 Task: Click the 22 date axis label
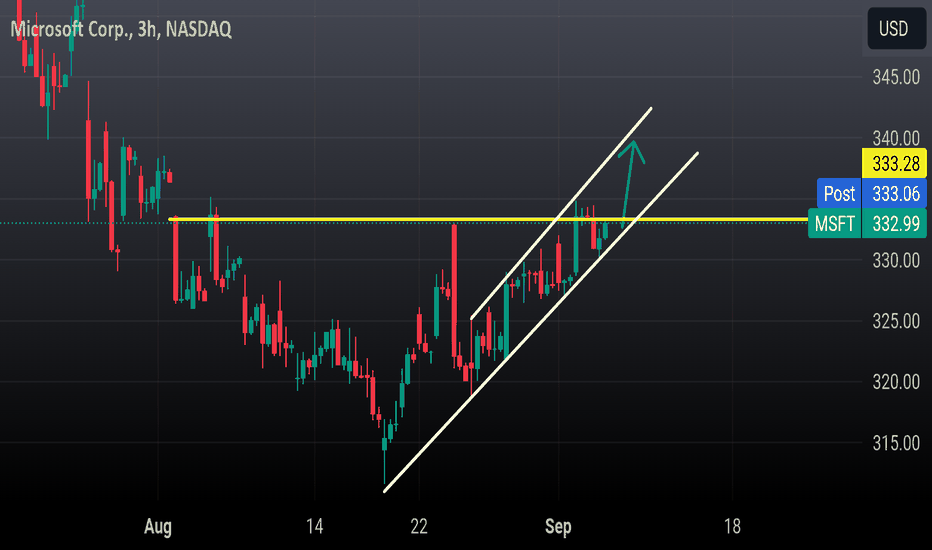419,526
